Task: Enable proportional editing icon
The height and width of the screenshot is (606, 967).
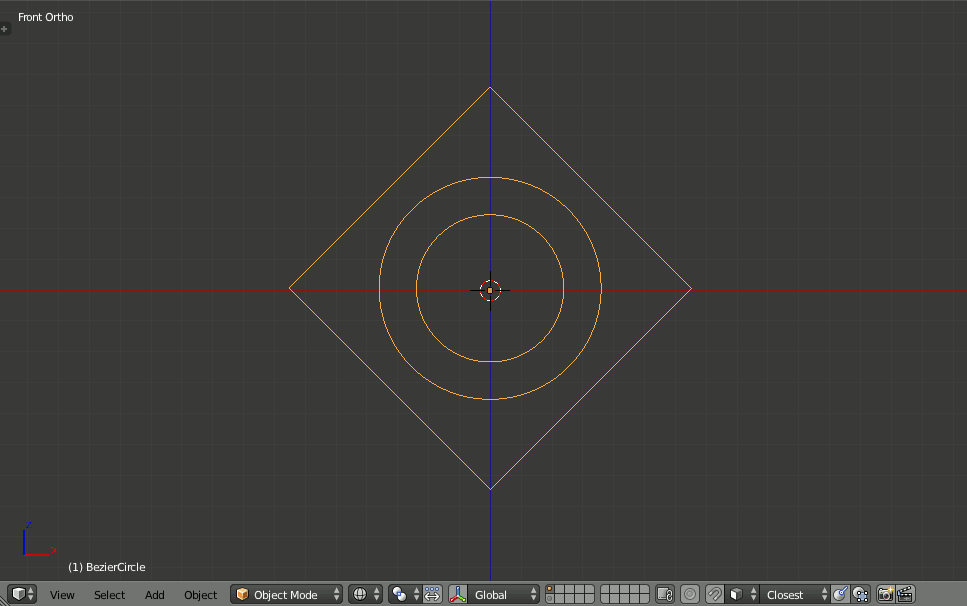Action: click(690, 595)
